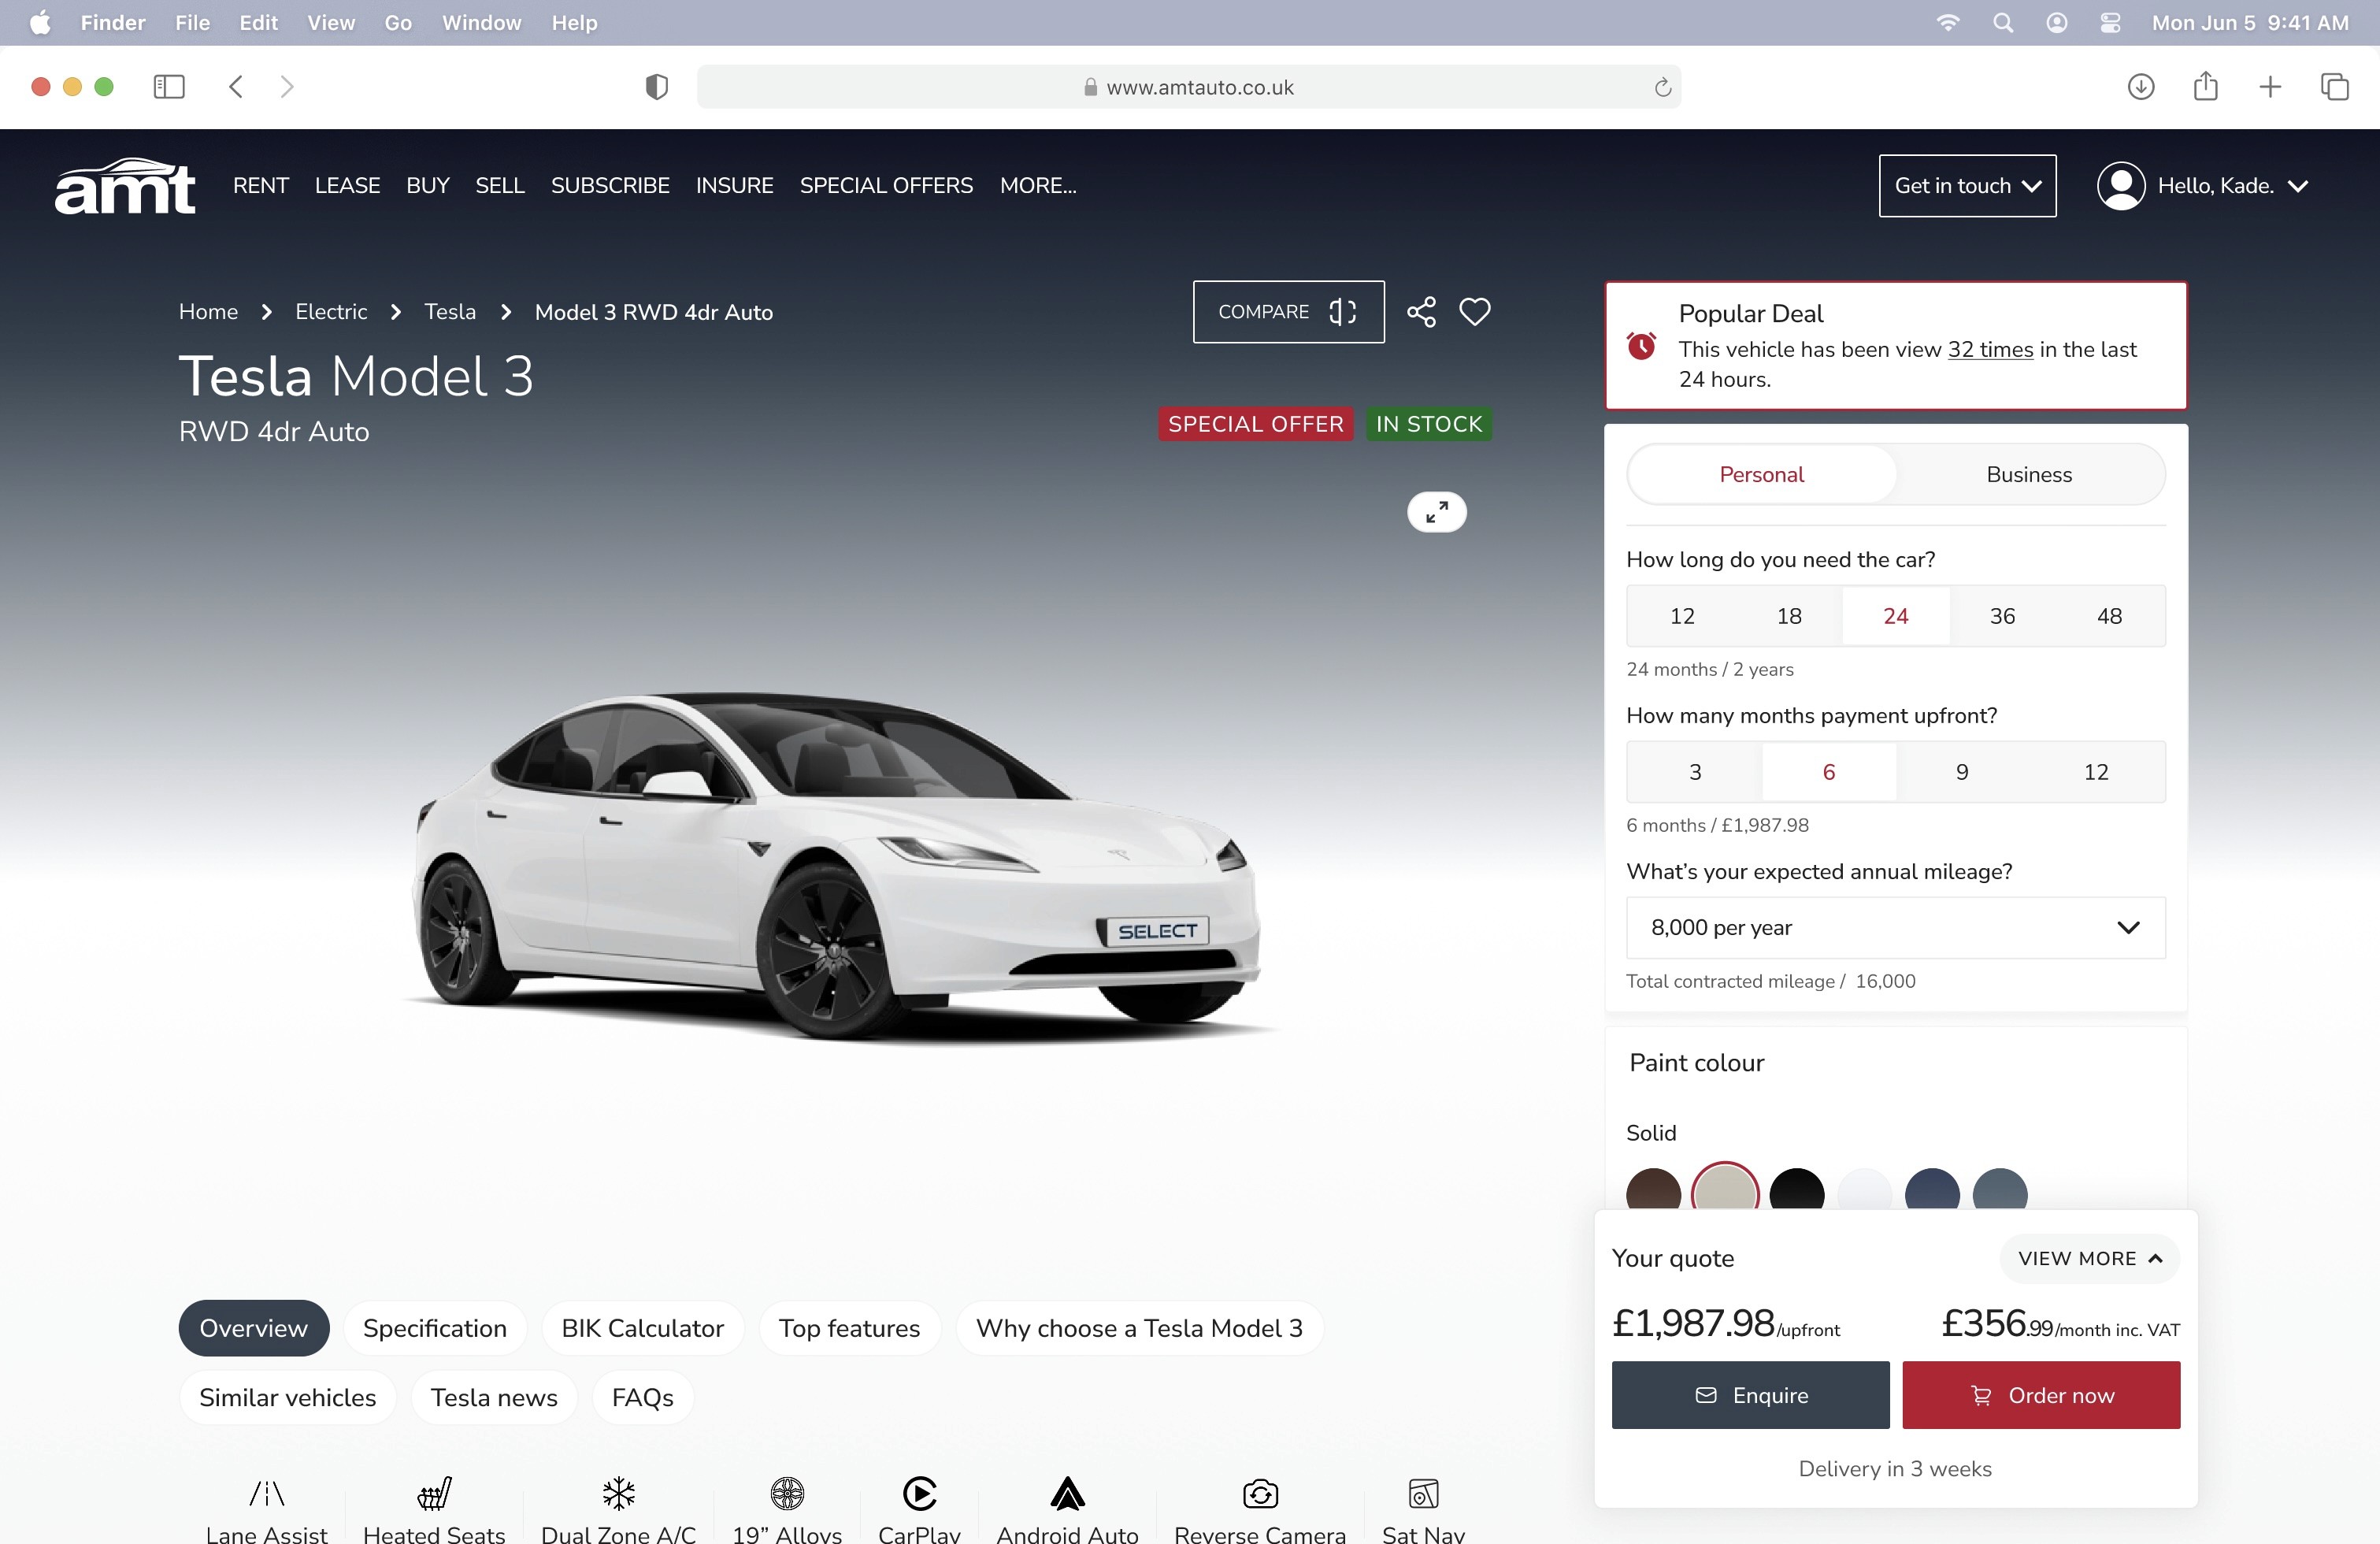Click the Safari address bar
The height and width of the screenshot is (1544, 2380).
(1188, 87)
